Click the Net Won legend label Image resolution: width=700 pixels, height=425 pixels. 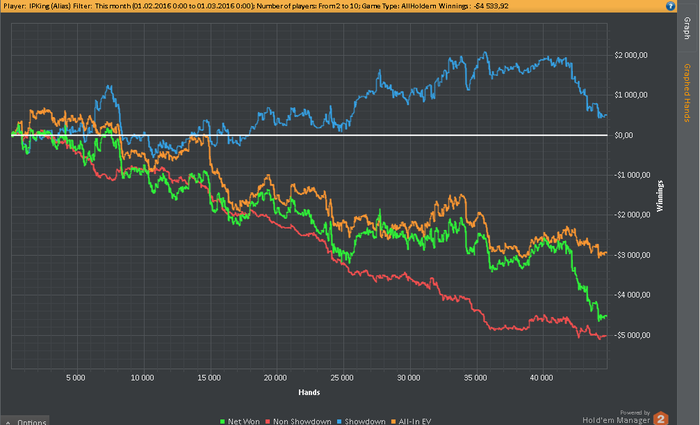243,421
